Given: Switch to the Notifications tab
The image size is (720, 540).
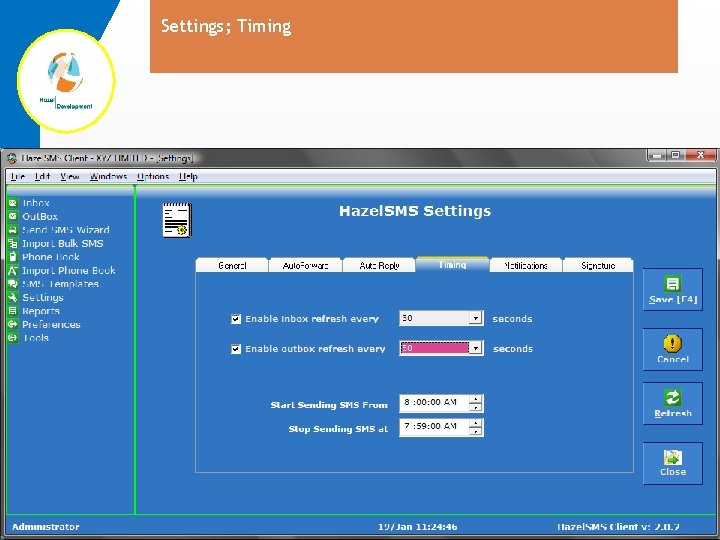Looking at the screenshot, I should tap(526, 265).
